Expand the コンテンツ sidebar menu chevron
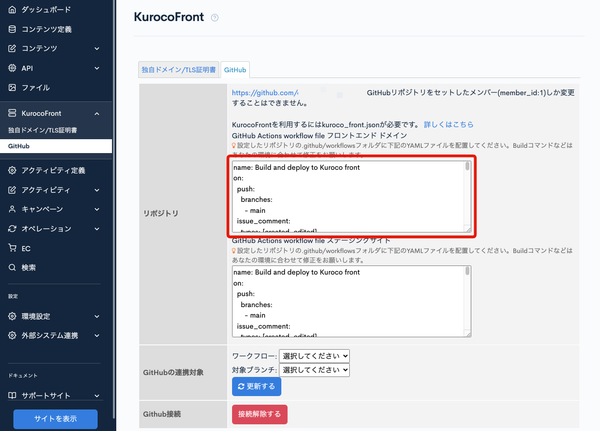This screenshot has width=600, height=431. click(97, 49)
